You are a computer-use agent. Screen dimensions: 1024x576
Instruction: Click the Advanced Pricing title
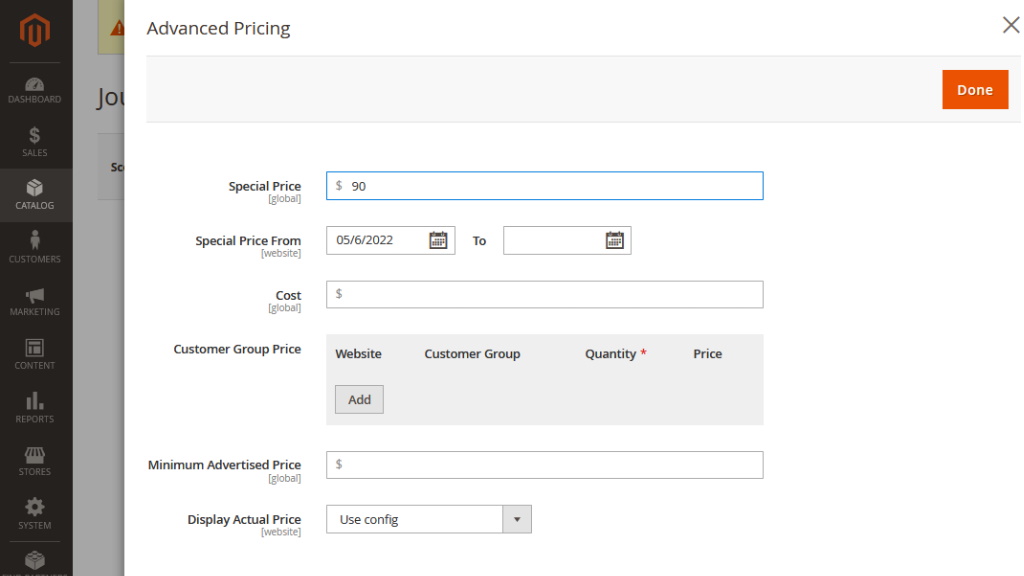(x=218, y=28)
